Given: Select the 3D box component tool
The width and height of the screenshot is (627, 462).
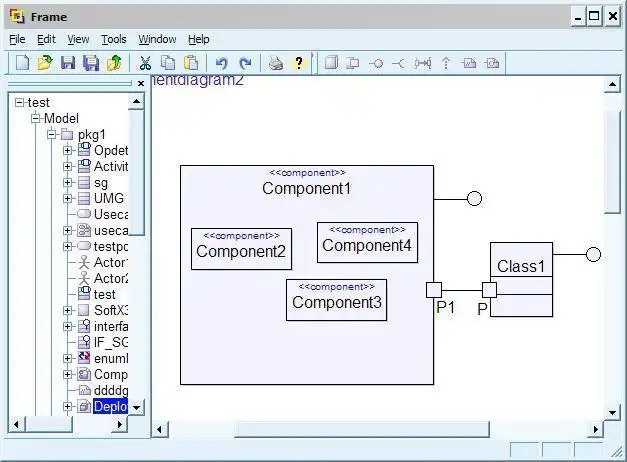Looking at the screenshot, I should pyautogui.click(x=331, y=63).
